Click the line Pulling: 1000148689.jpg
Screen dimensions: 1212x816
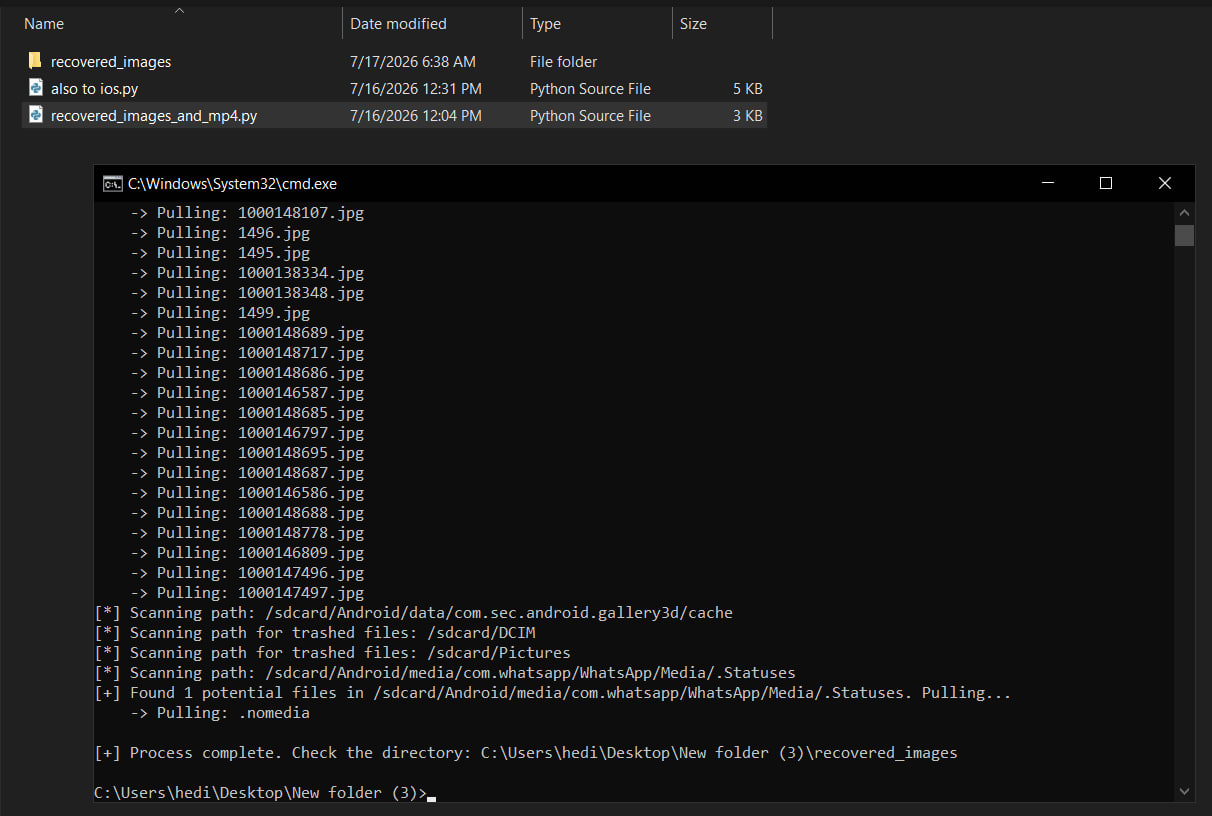click(247, 333)
